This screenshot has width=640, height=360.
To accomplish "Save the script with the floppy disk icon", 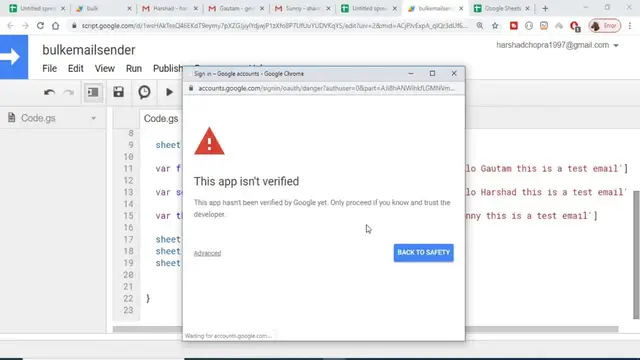I will (x=118, y=92).
